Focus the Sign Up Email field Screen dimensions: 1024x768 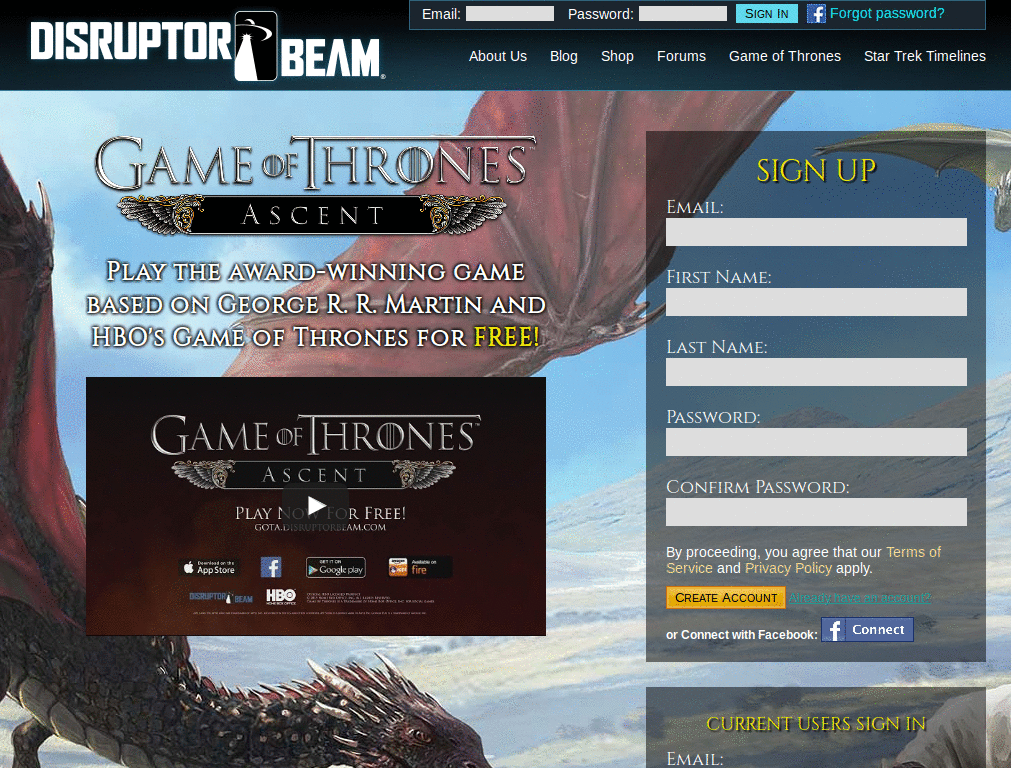coord(816,232)
